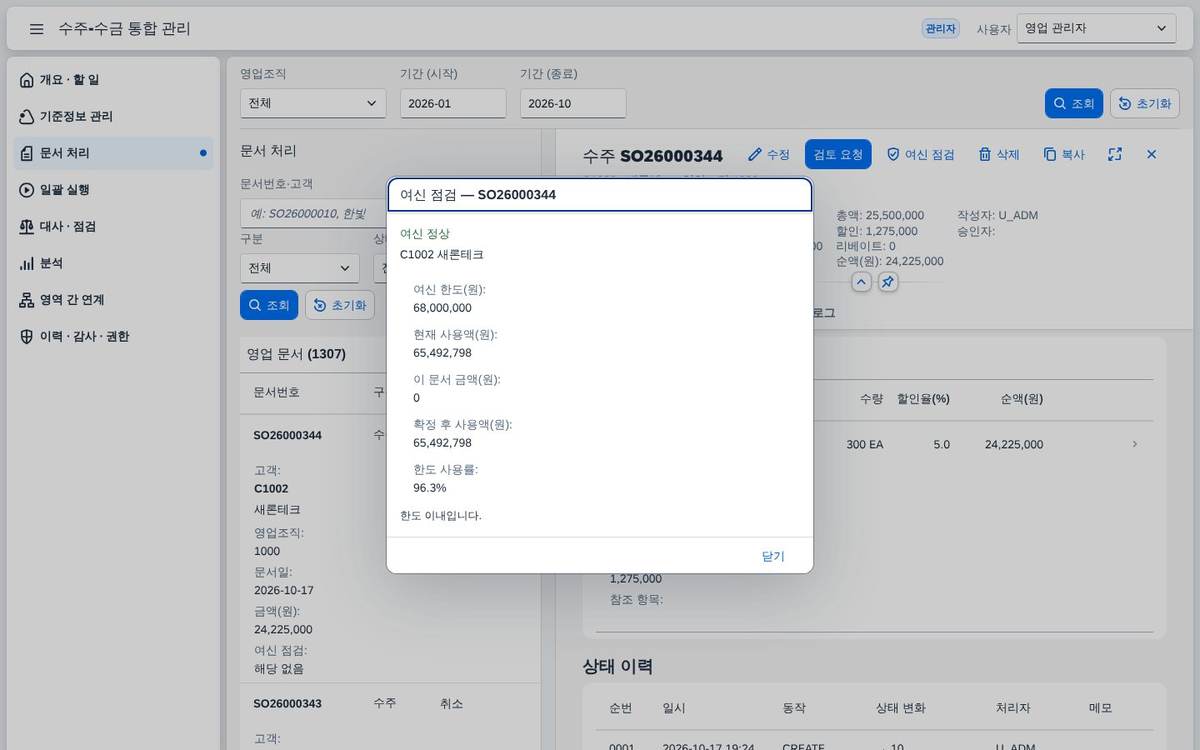Viewport: 1200px width, 750px height.
Task: Click the document icon beside 문서 처리
Action: click(x=27, y=153)
